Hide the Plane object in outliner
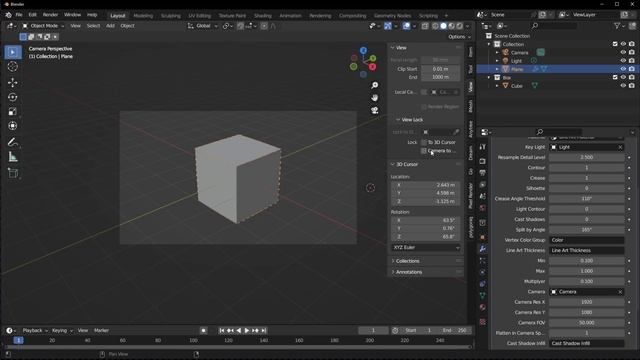The image size is (640, 360). point(623,69)
